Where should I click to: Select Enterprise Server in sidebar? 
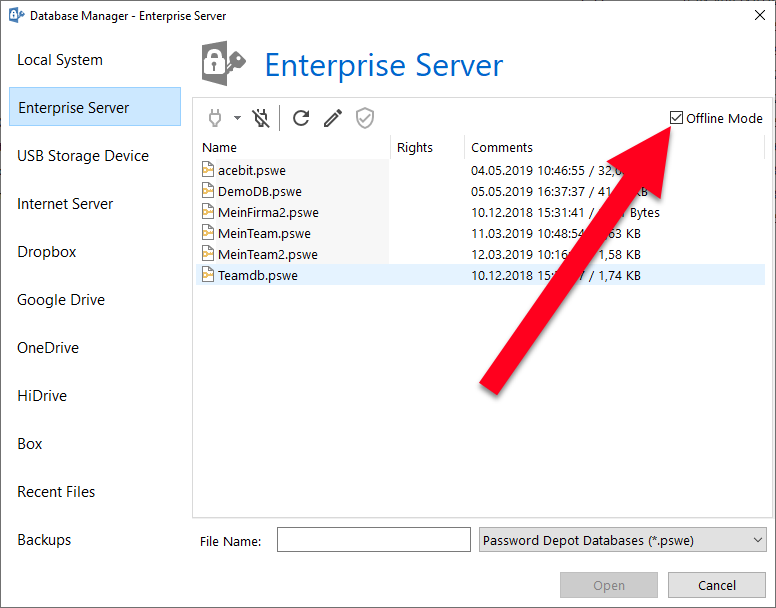[95, 107]
